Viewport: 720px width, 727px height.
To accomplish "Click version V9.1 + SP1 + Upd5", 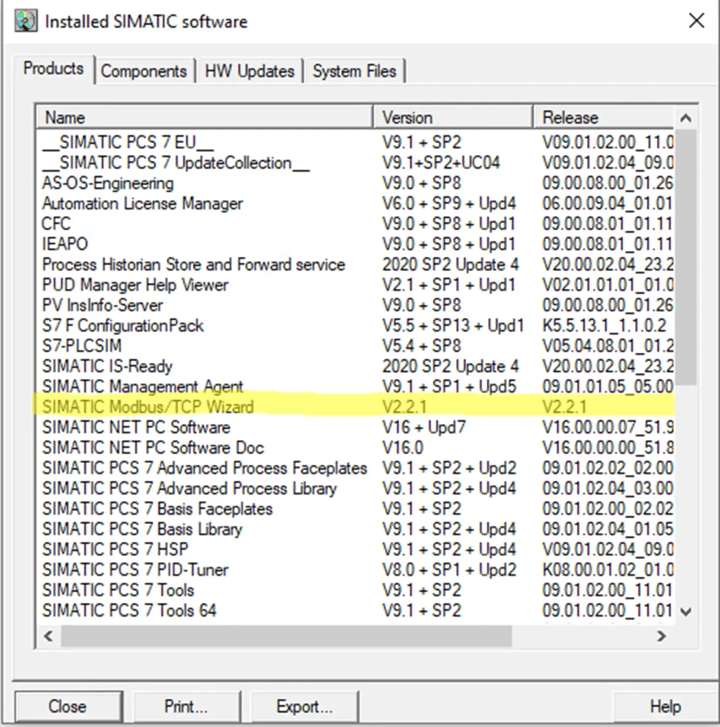I will pos(449,387).
